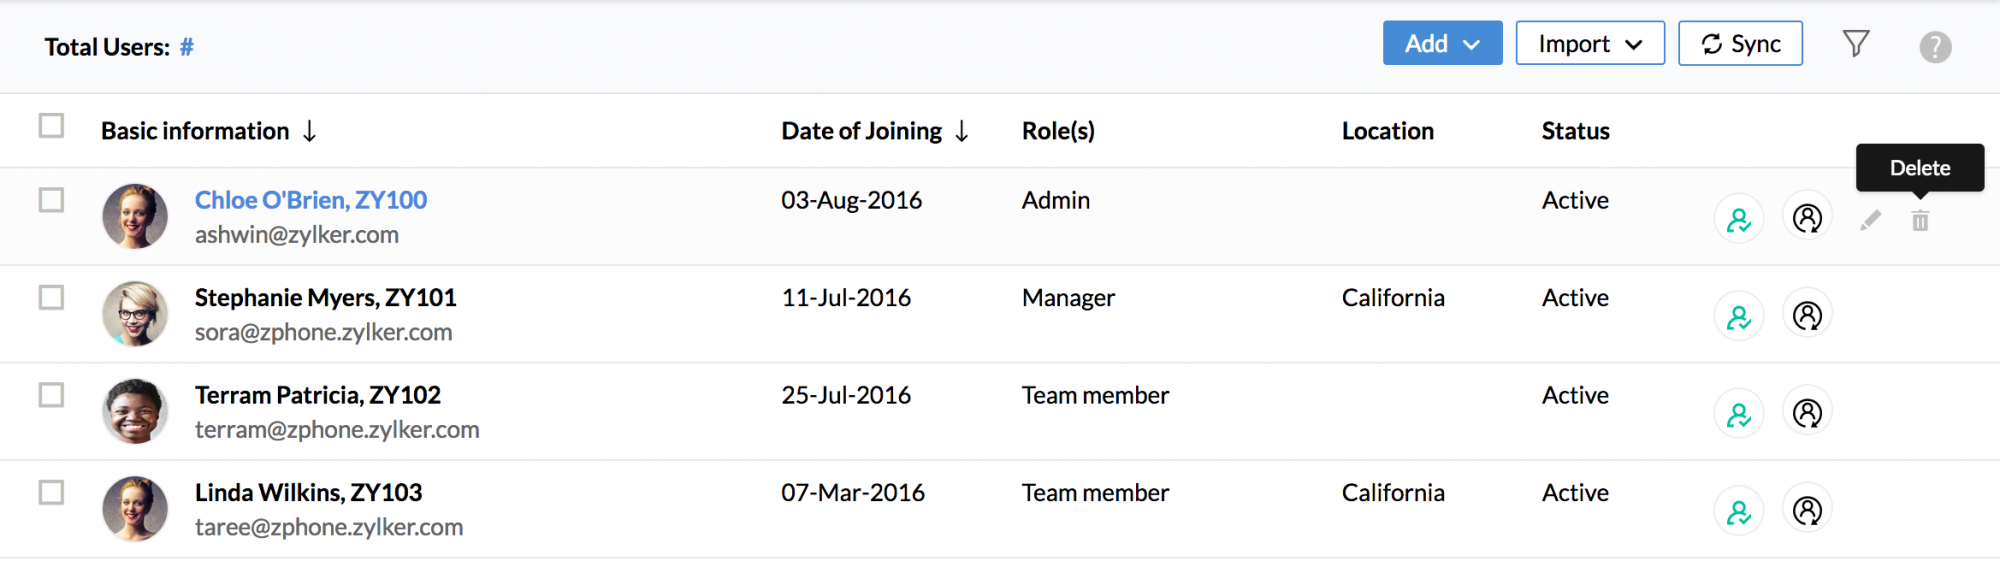
Task: Select Linda Wilkins' row checkbox
Action: point(51,492)
